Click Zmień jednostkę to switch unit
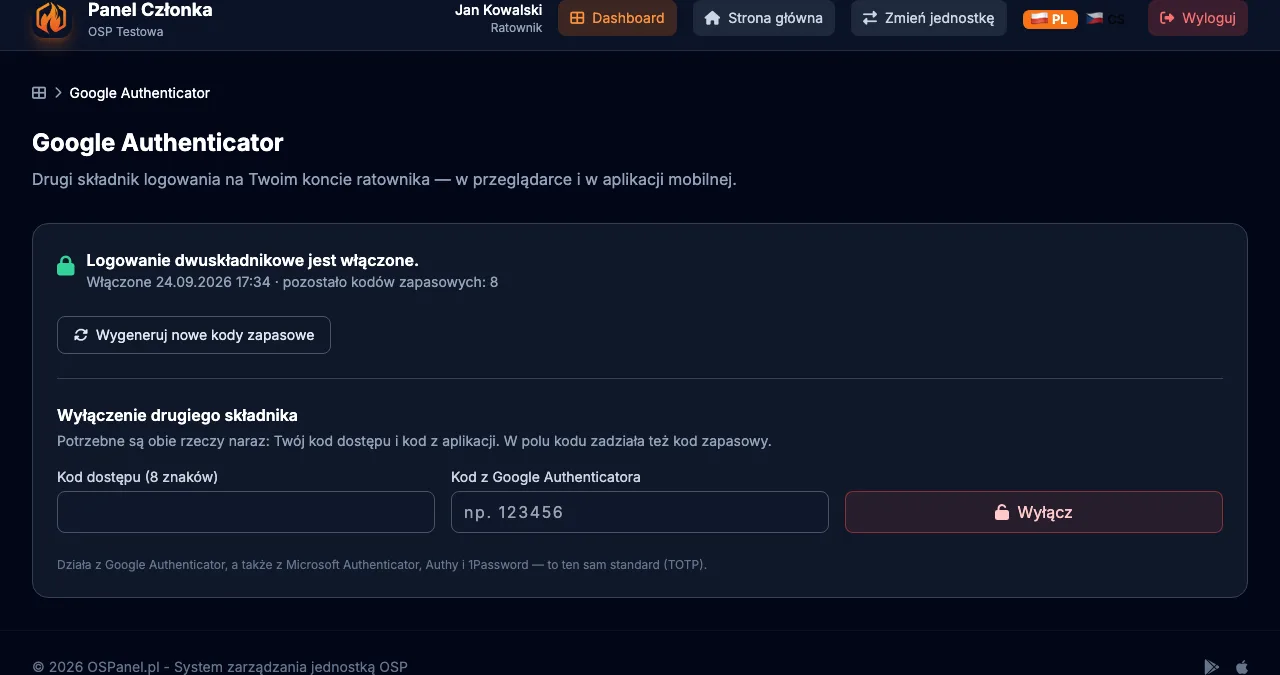 929,18
